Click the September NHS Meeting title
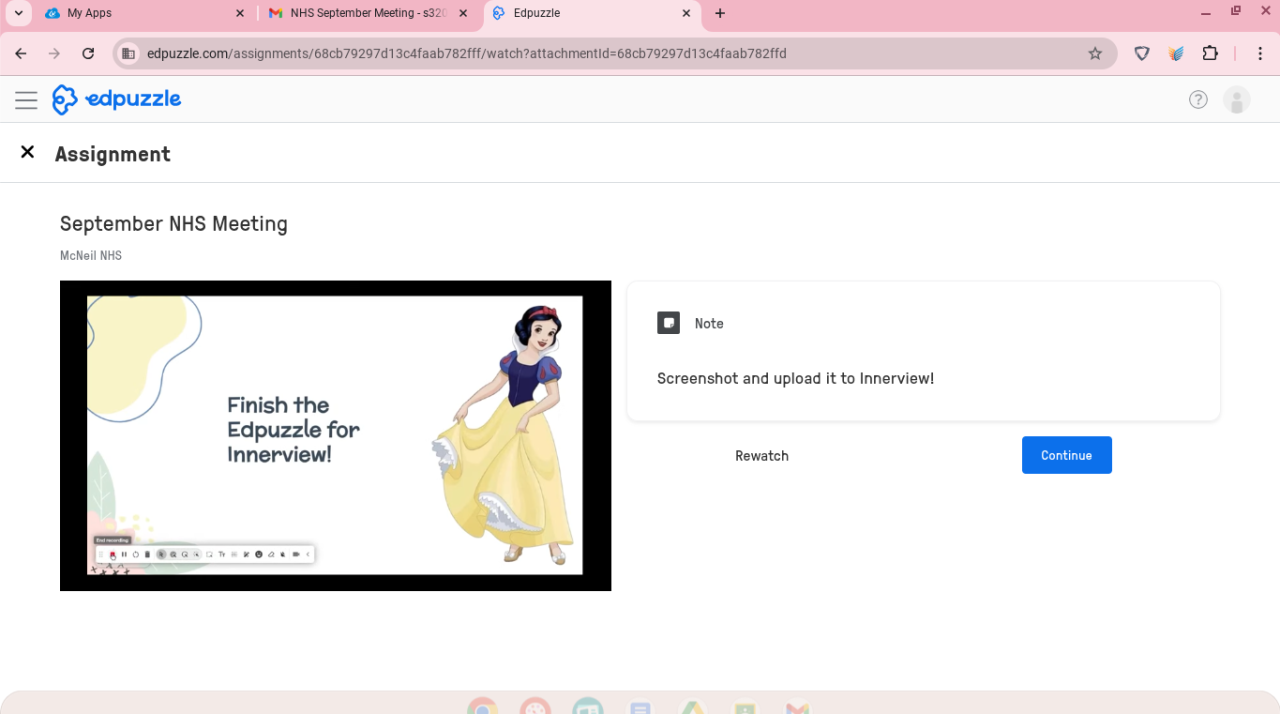Image resolution: width=1280 pixels, height=714 pixels. click(174, 224)
